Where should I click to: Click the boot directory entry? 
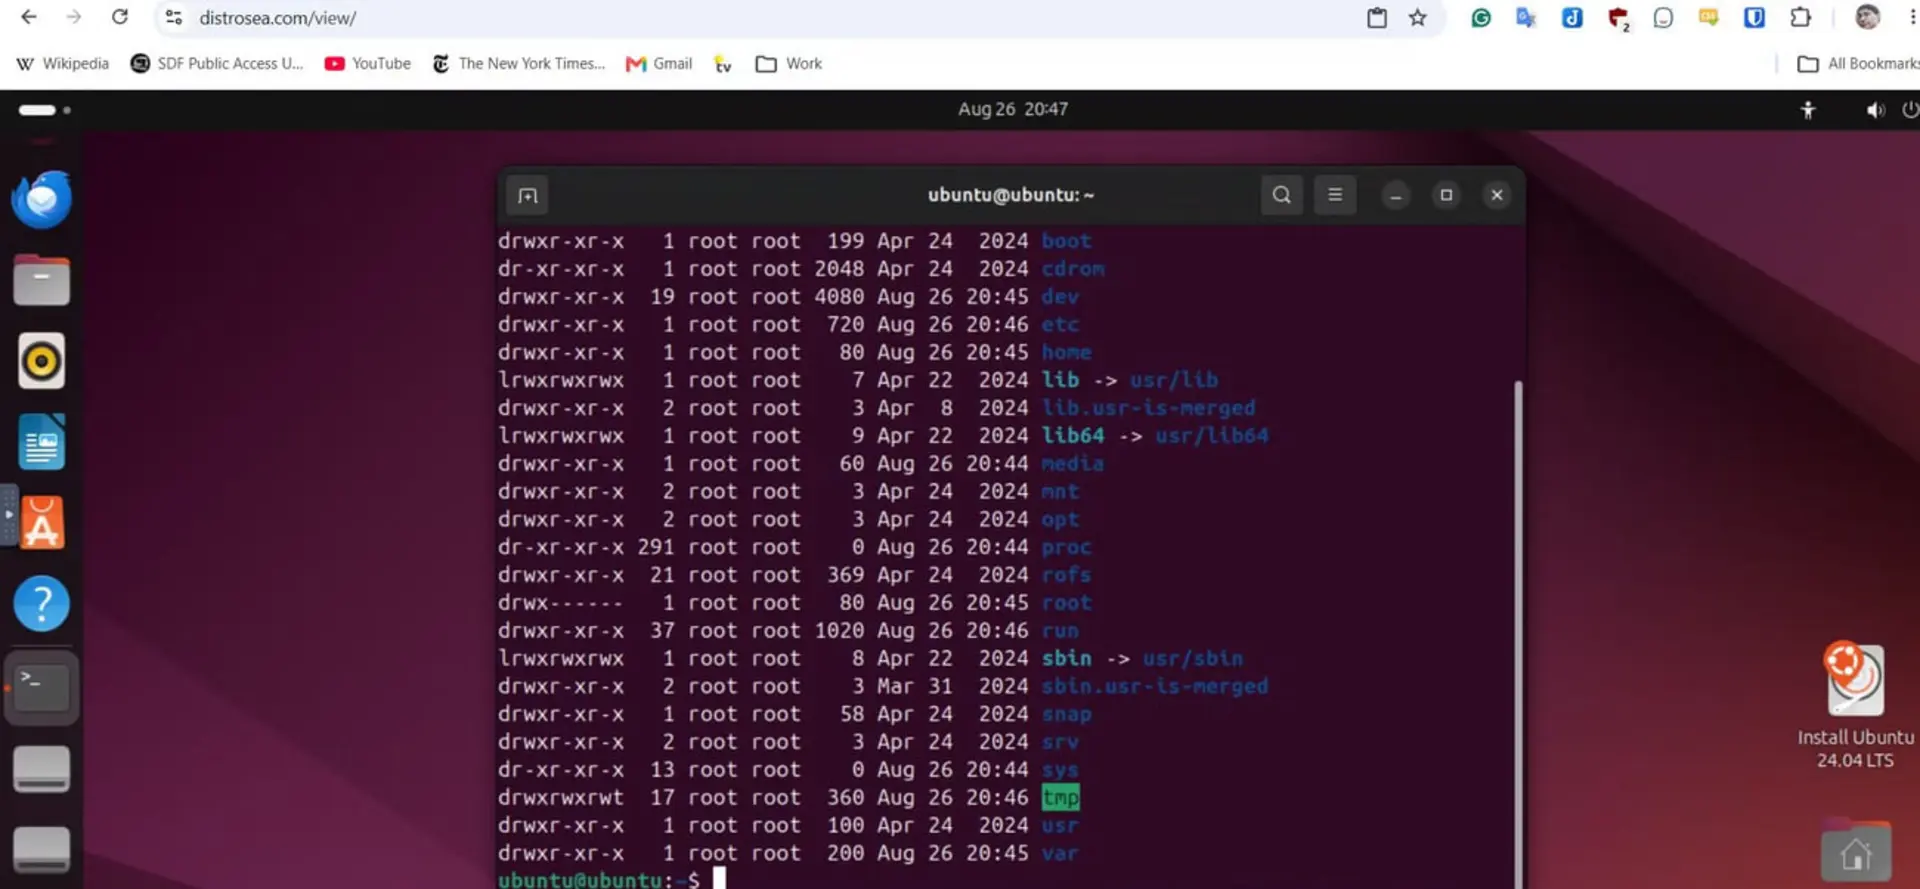pos(1066,241)
